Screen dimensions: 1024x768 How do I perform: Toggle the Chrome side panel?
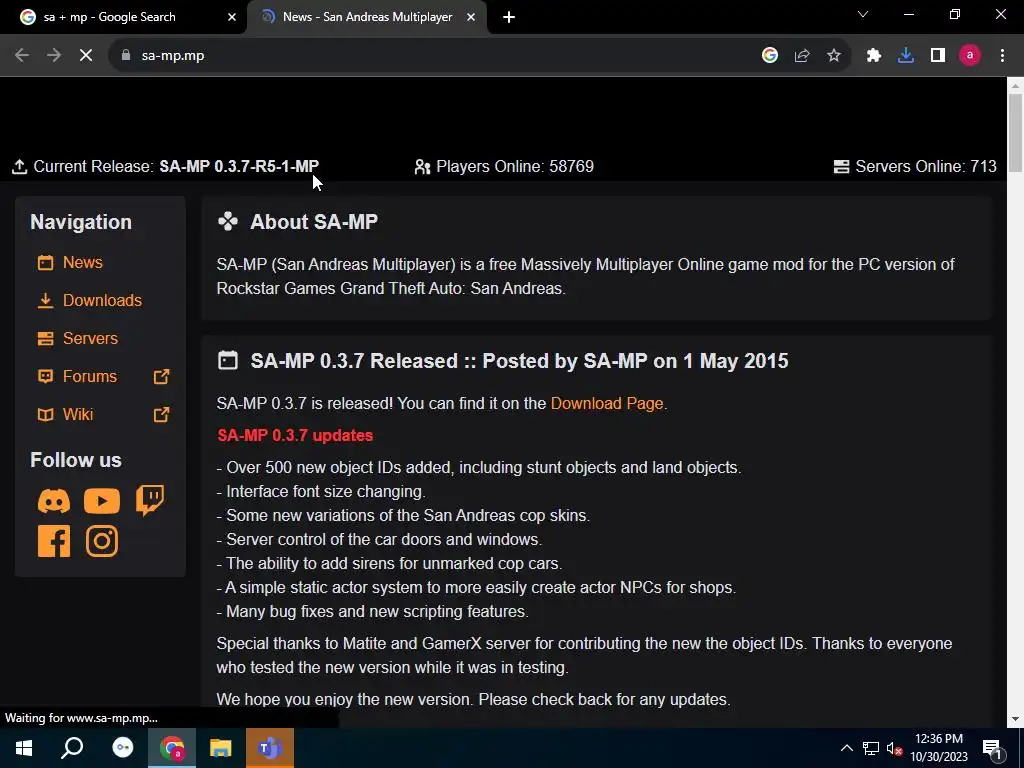938,56
